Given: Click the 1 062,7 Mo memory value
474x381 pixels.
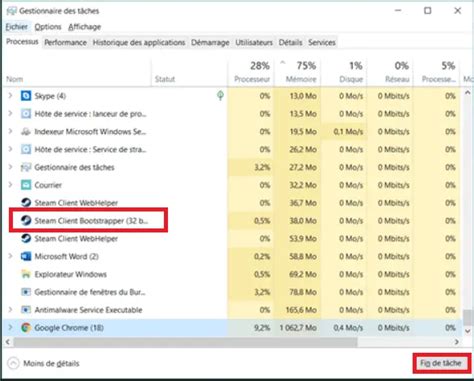Looking at the screenshot, I should pos(298,328).
